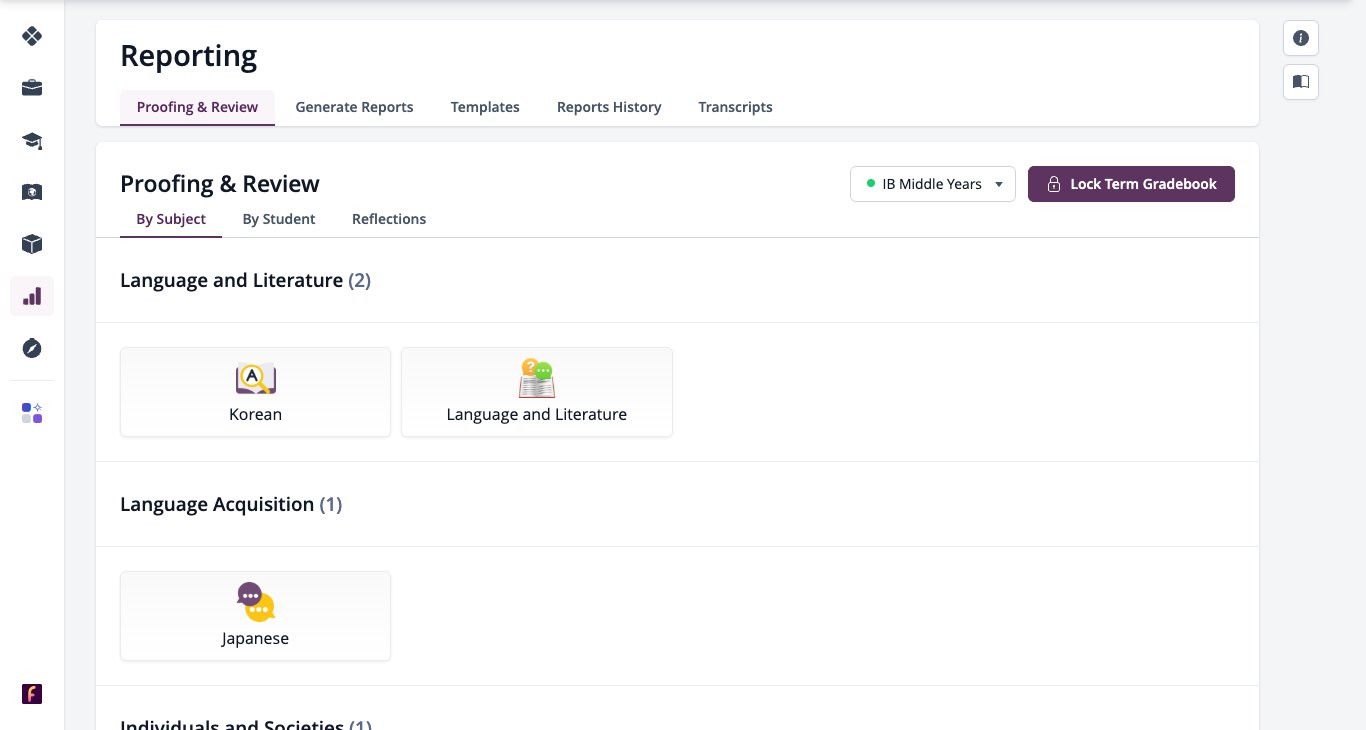Open the compass icon in sidebar
This screenshot has width=1366, height=730.
click(32, 348)
